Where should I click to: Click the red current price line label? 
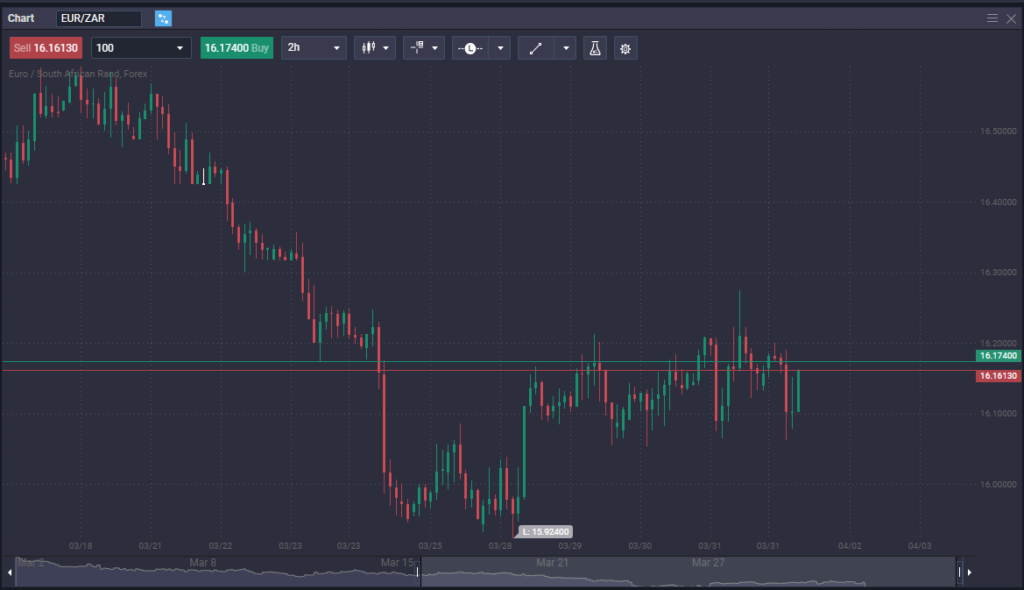pos(997,375)
